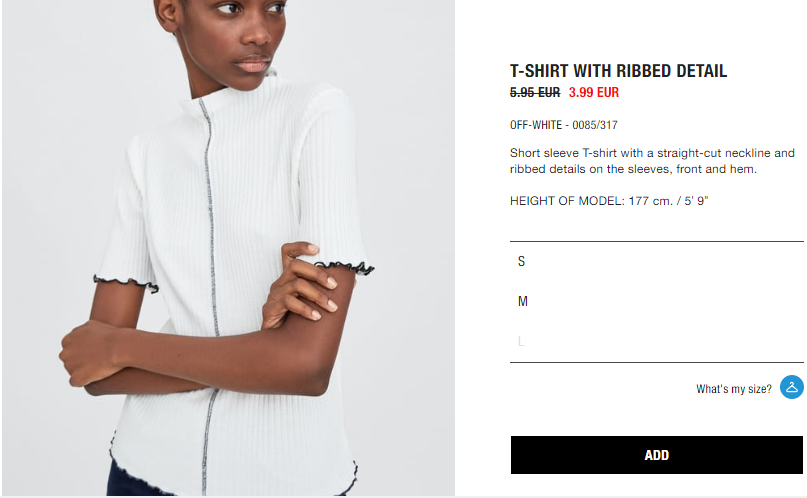Screen dimensions: 807x498
Task: Select size S
Action: [x=656, y=261]
